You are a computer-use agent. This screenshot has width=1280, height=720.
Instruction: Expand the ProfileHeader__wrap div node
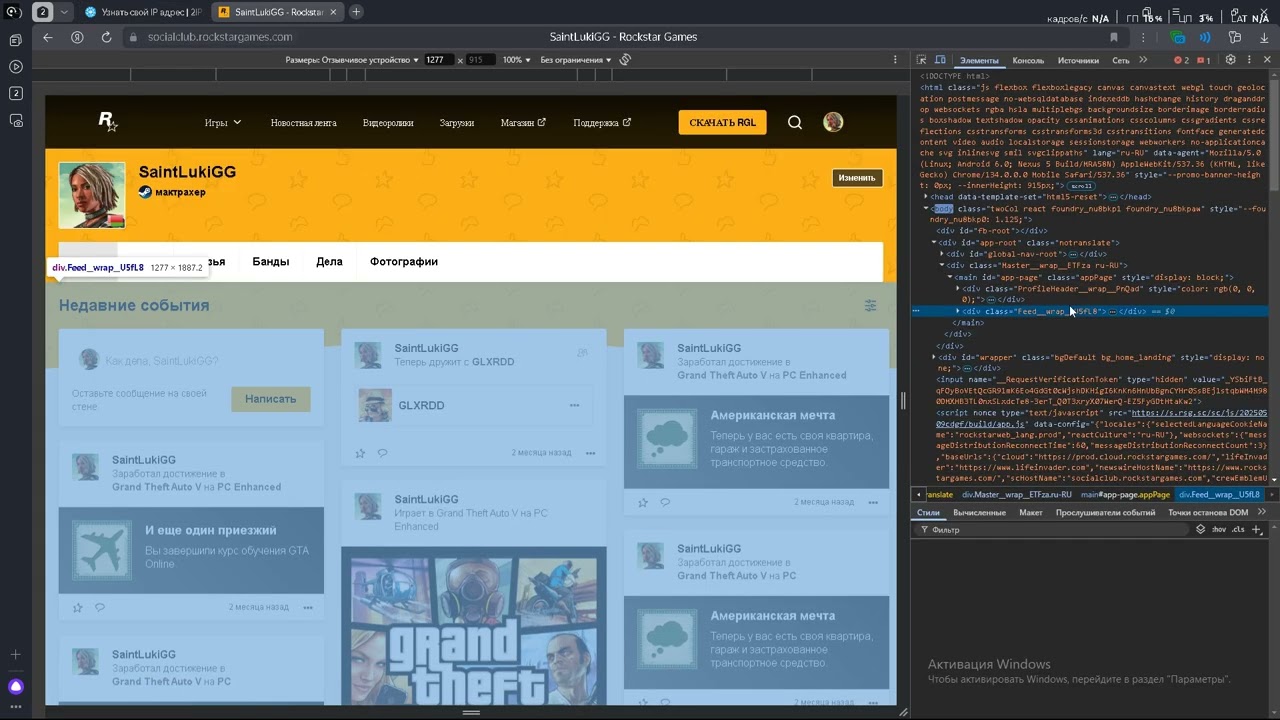(958, 288)
